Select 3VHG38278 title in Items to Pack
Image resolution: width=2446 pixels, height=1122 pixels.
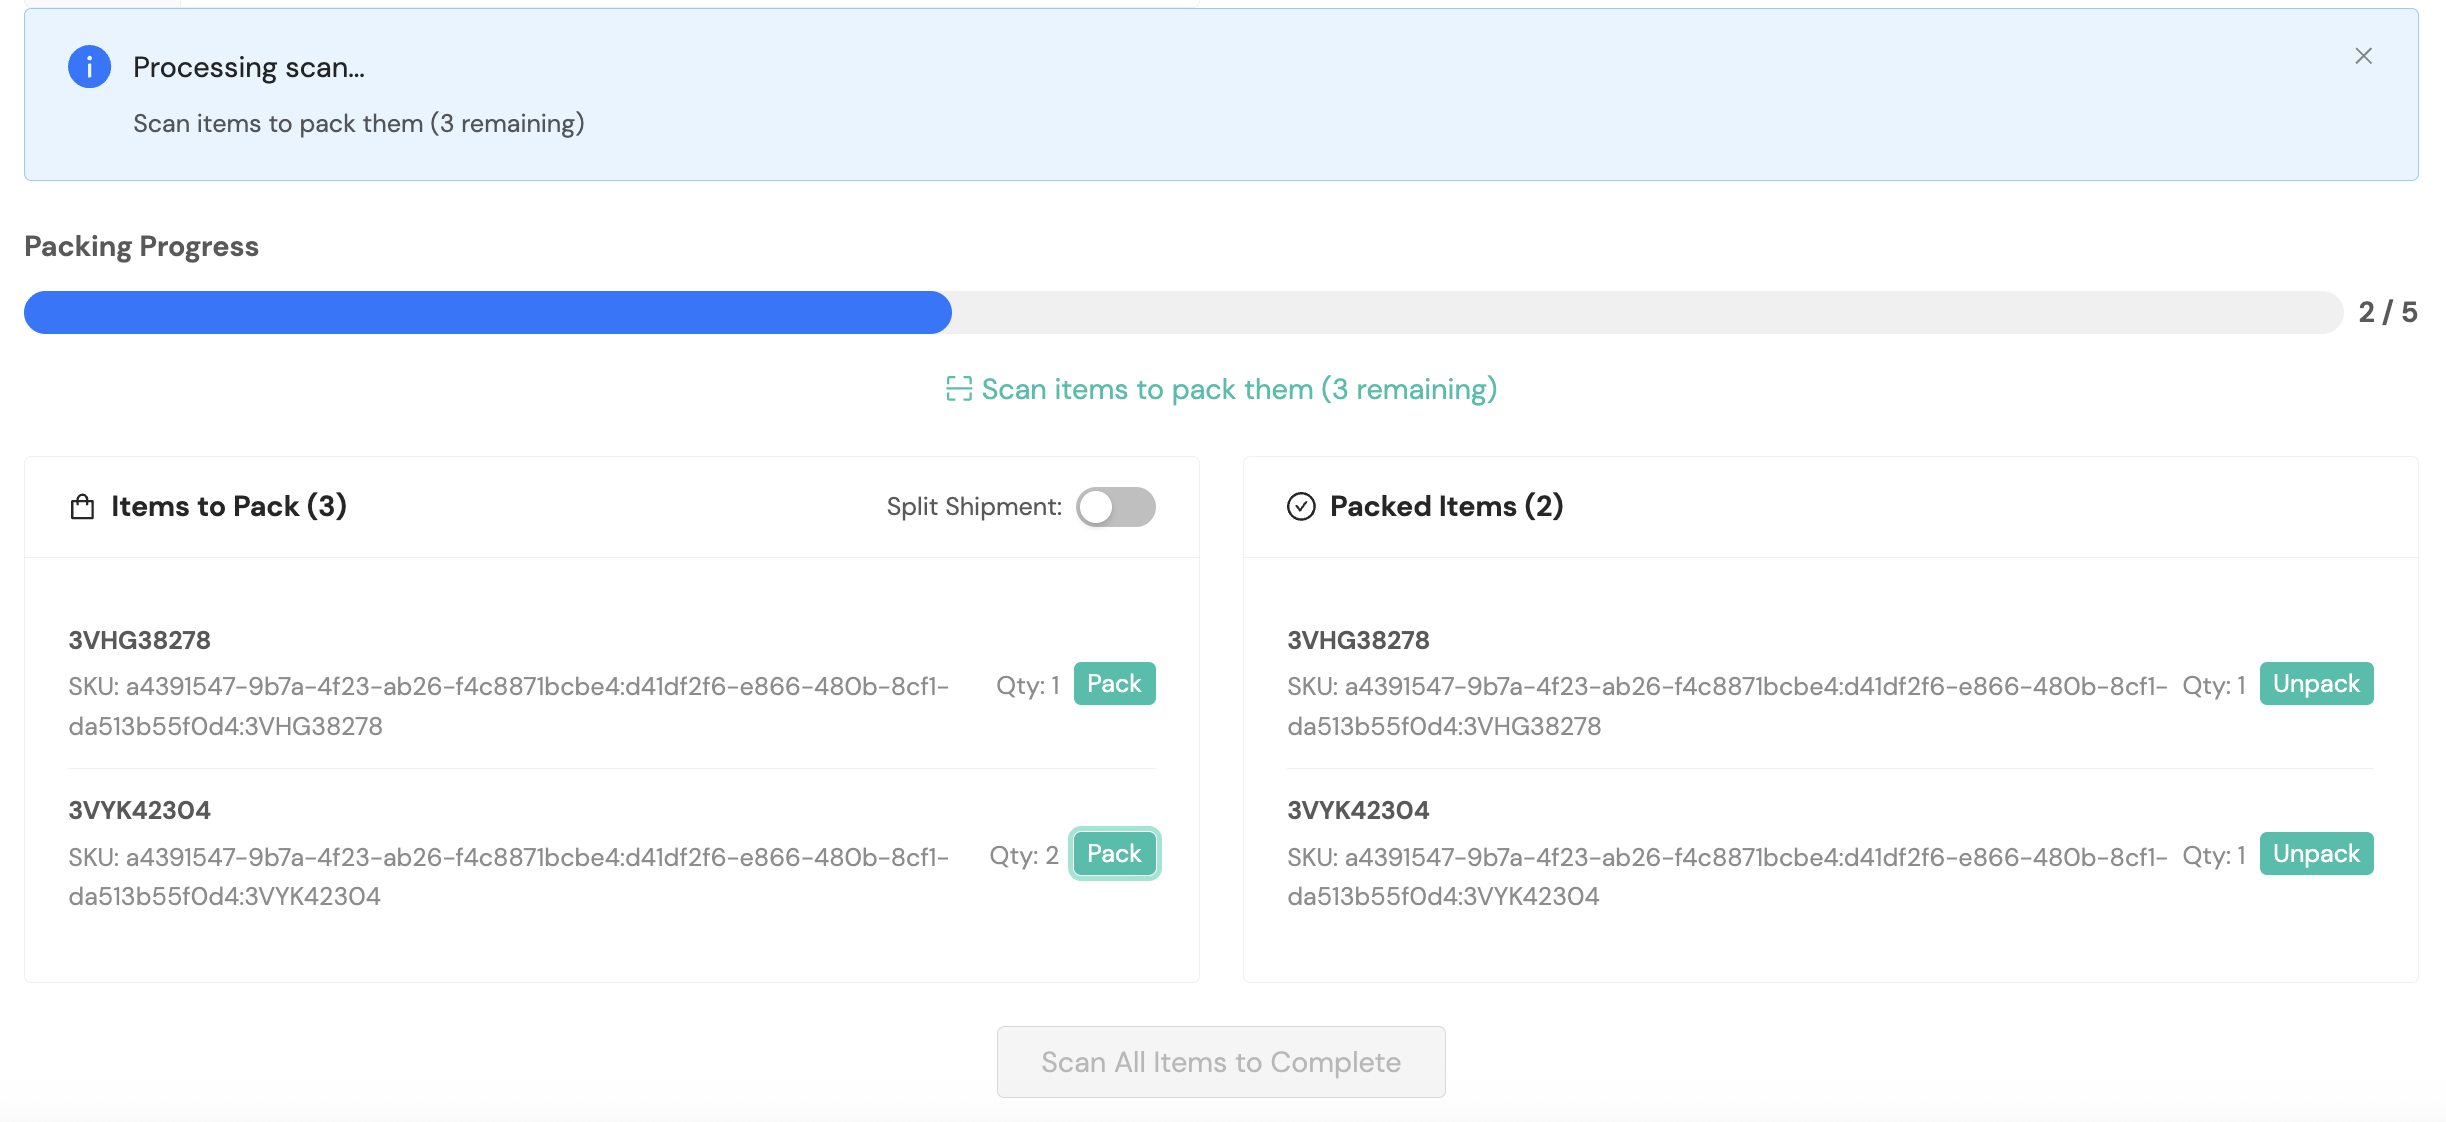pos(139,640)
